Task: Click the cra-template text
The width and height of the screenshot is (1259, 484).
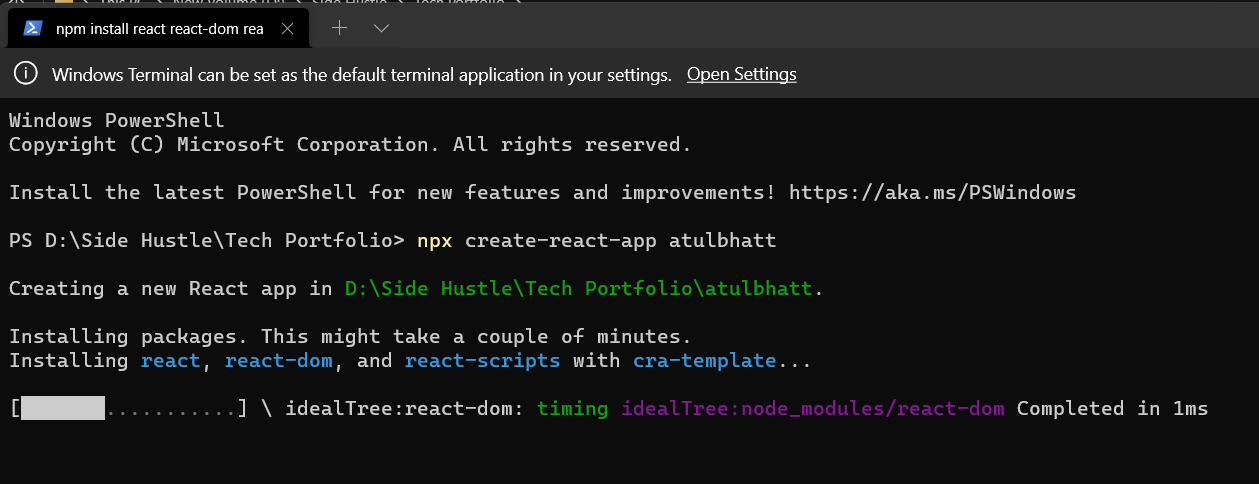Action: click(x=704, y=360)
